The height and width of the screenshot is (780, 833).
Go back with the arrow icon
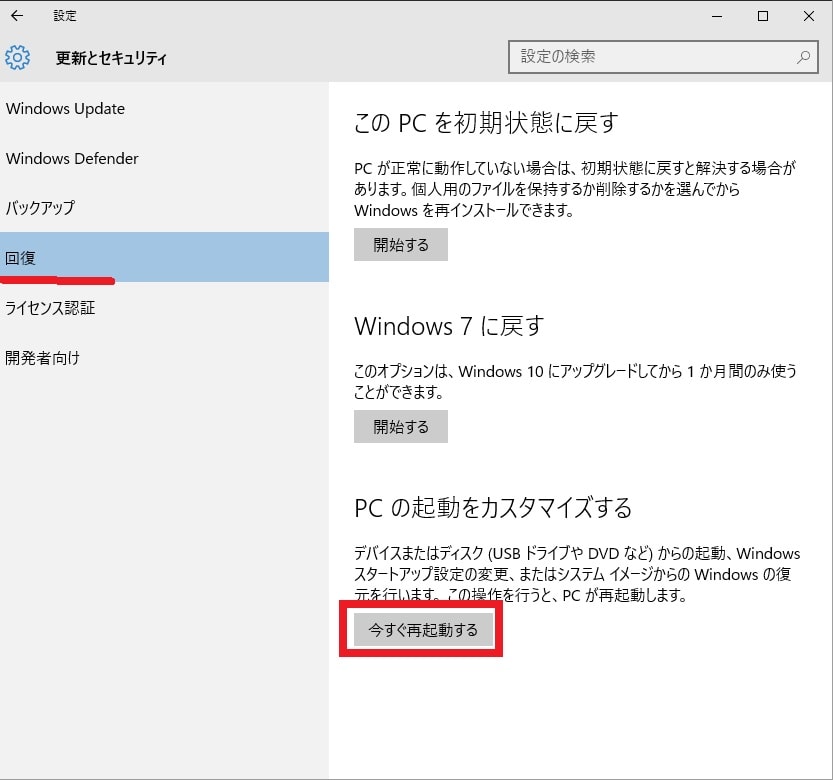pyautogui.click(x=17, y=16)
